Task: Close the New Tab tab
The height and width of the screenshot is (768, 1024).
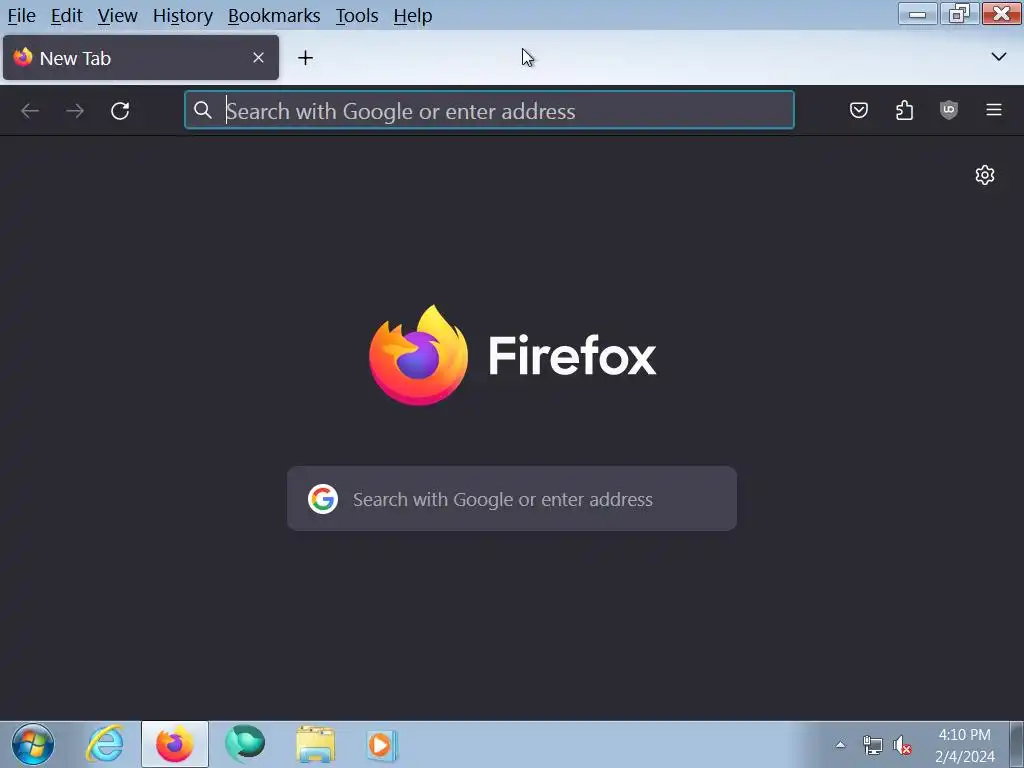Action: click(x=259, y=58)
